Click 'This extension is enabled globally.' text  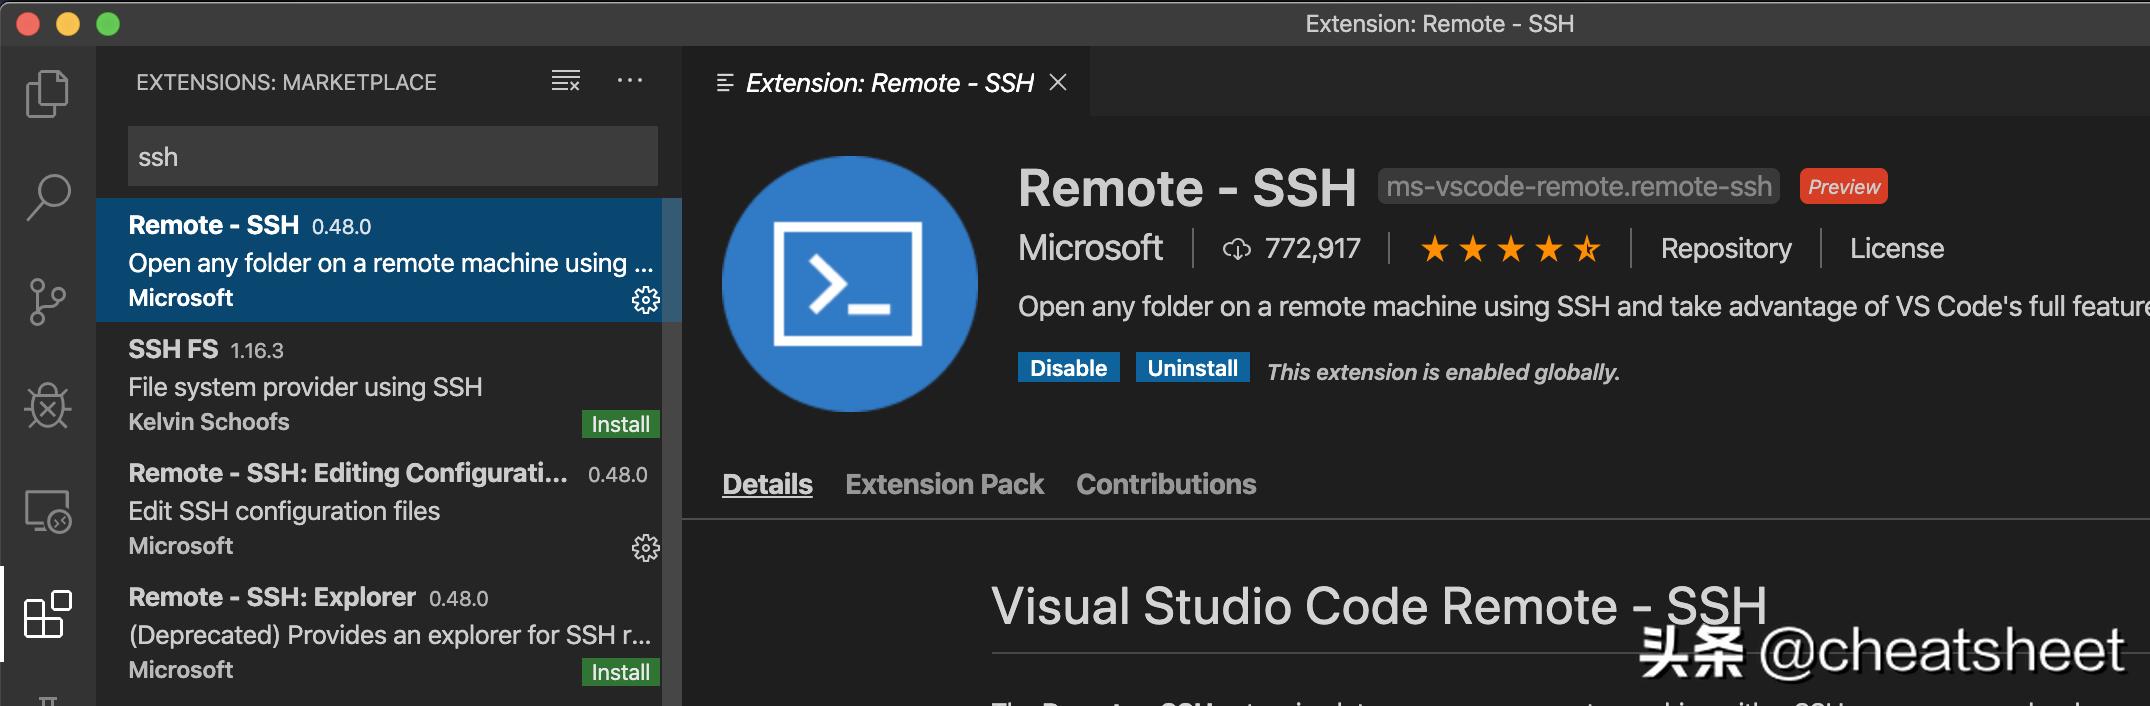[x=1443, y=372]
